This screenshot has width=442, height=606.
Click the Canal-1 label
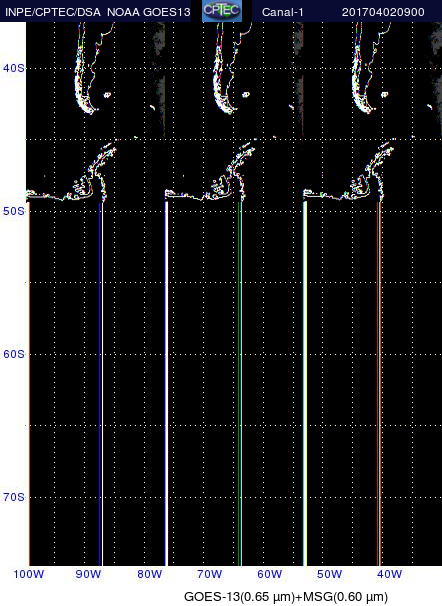(x=282, y=12)
